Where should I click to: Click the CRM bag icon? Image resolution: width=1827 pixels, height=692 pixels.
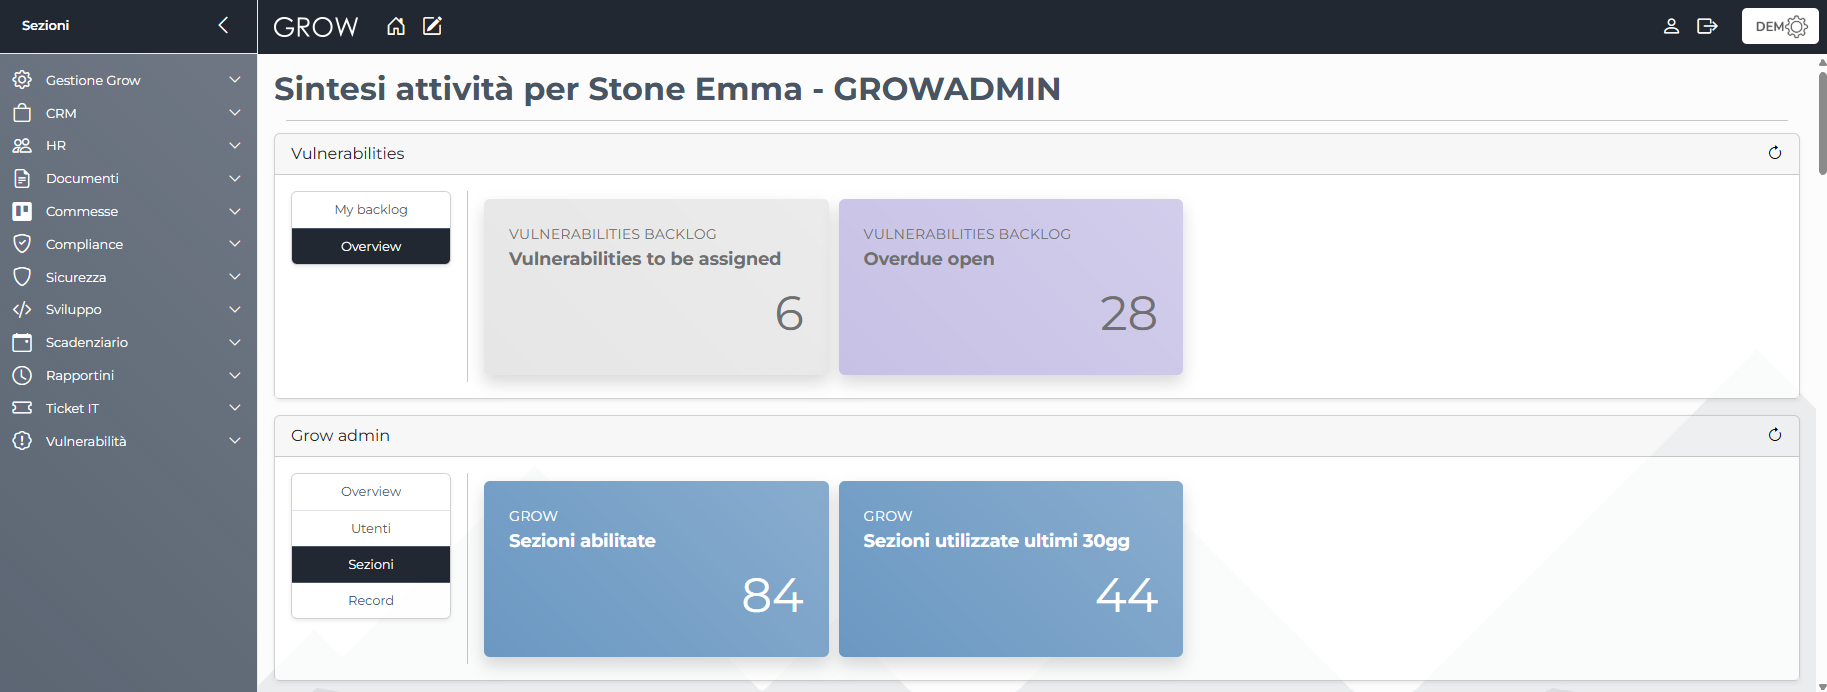[x=22, y=113]
